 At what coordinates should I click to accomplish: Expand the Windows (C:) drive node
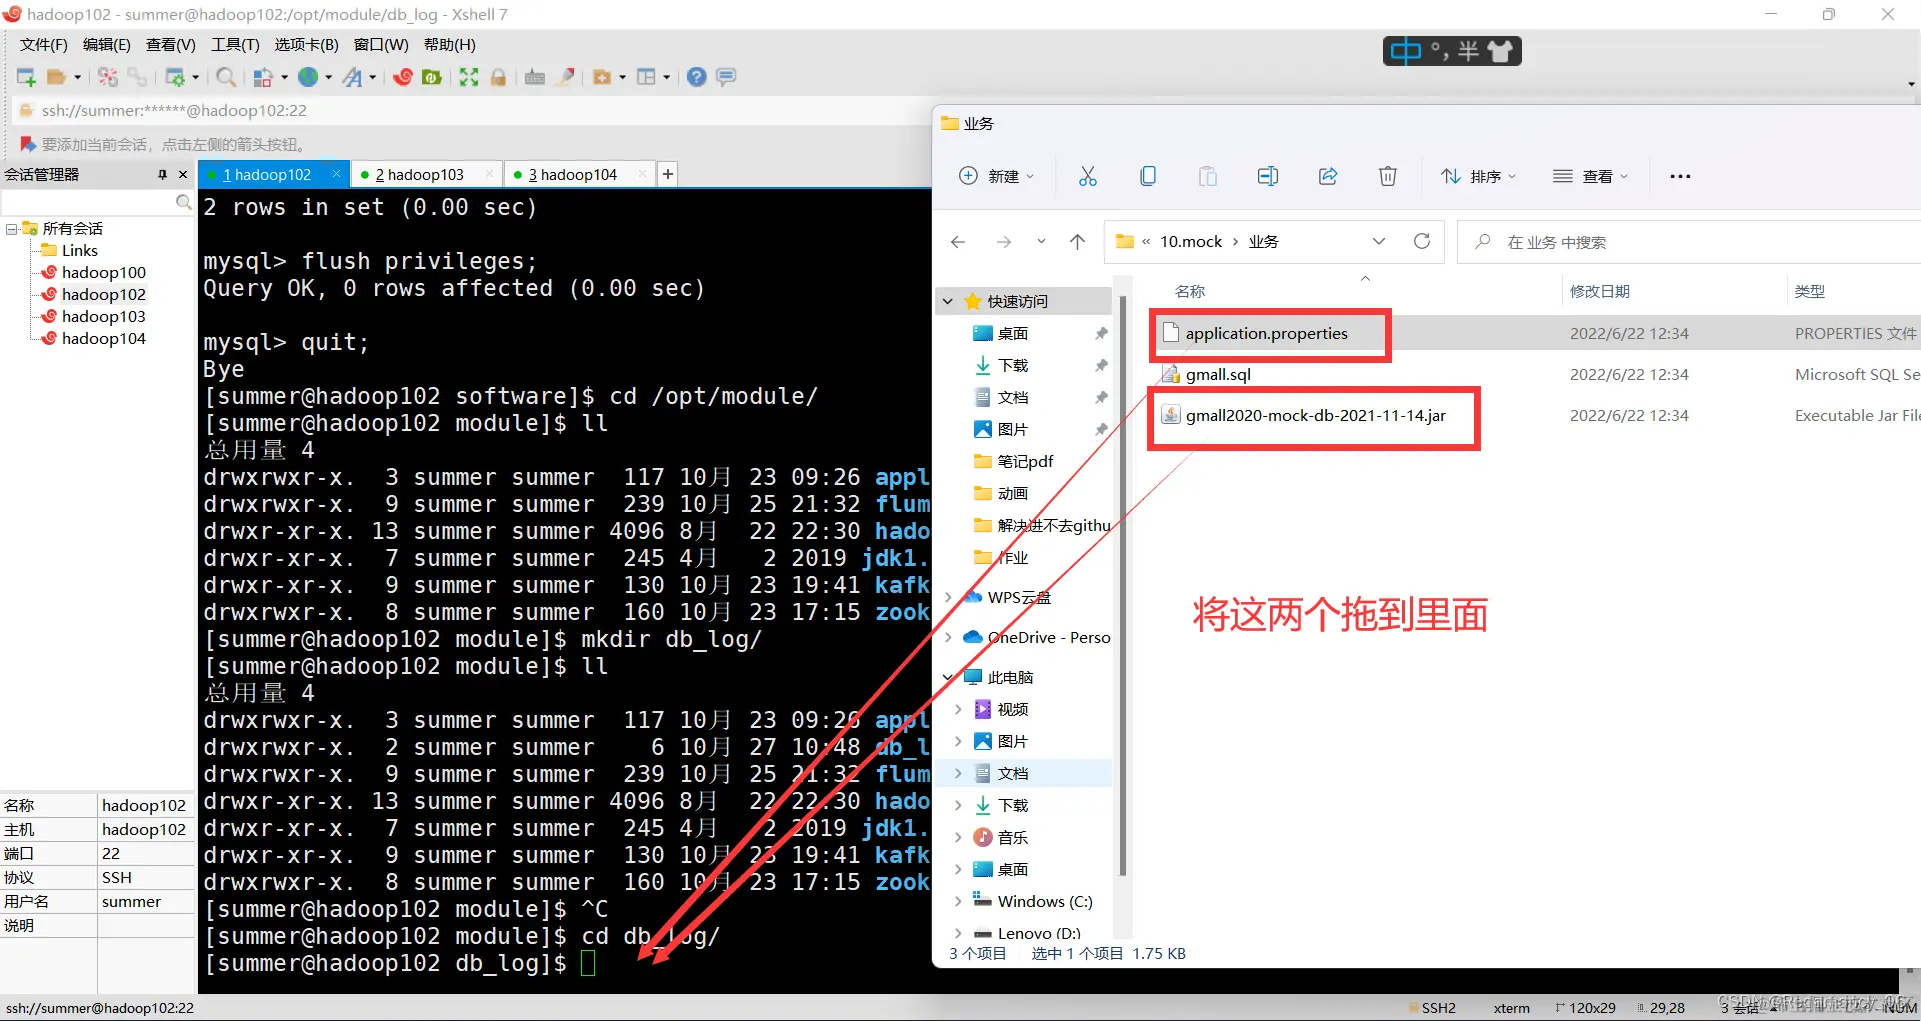tap(958, 901)
